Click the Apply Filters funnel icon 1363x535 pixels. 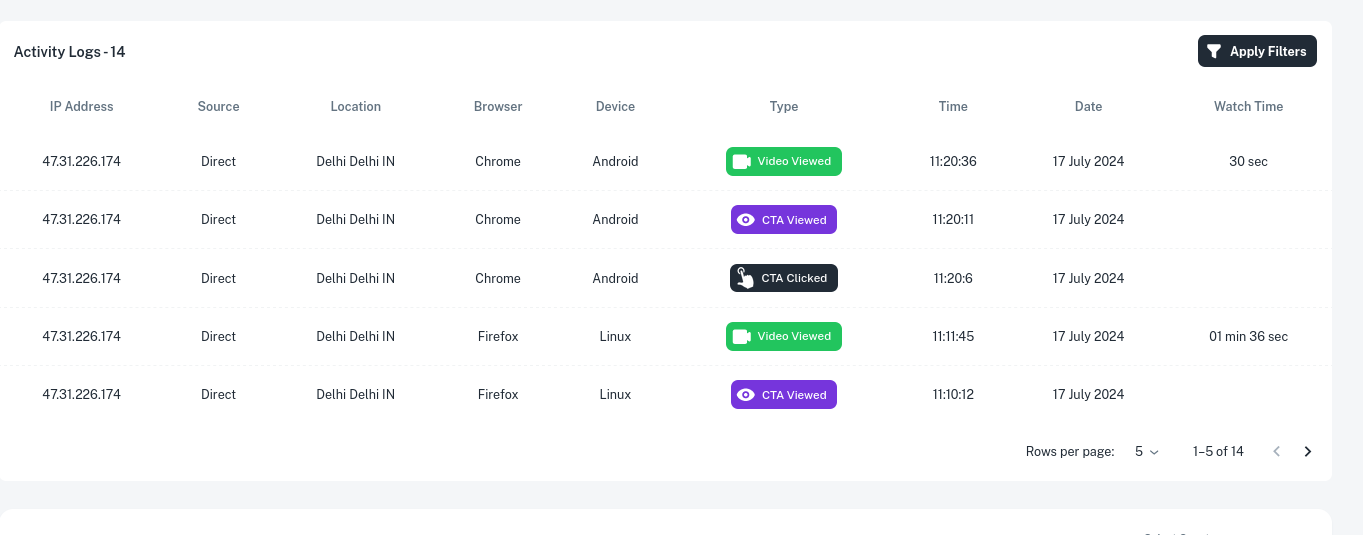1214,51
